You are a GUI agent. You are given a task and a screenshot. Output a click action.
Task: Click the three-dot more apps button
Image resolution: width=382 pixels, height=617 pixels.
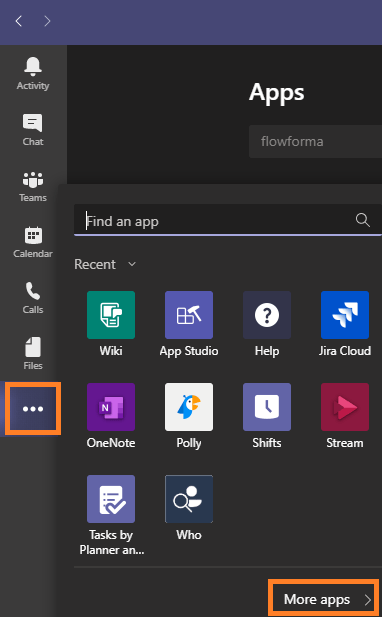[33, 408]
